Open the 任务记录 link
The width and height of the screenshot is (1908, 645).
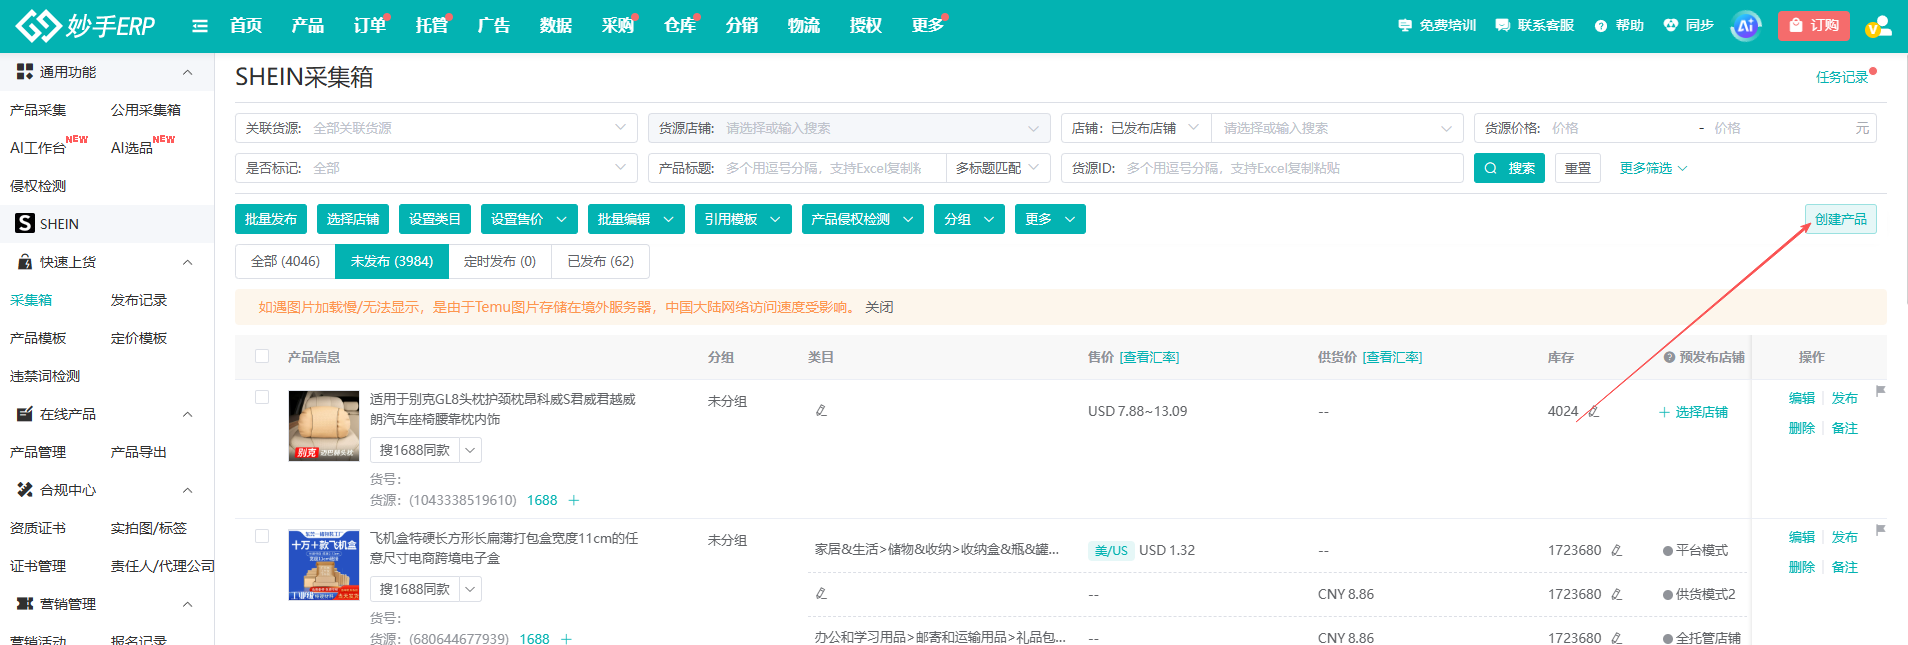click(1842, 77)
